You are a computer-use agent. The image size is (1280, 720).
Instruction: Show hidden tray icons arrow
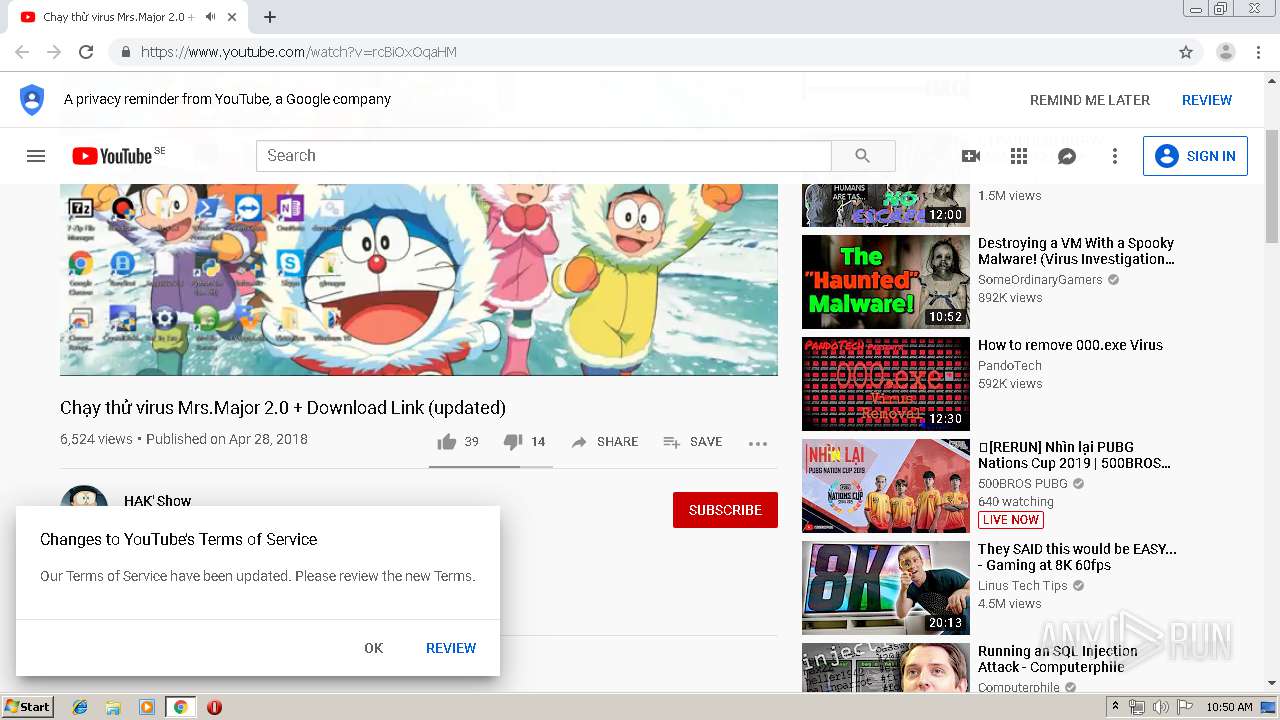[x=1116, y=707]
